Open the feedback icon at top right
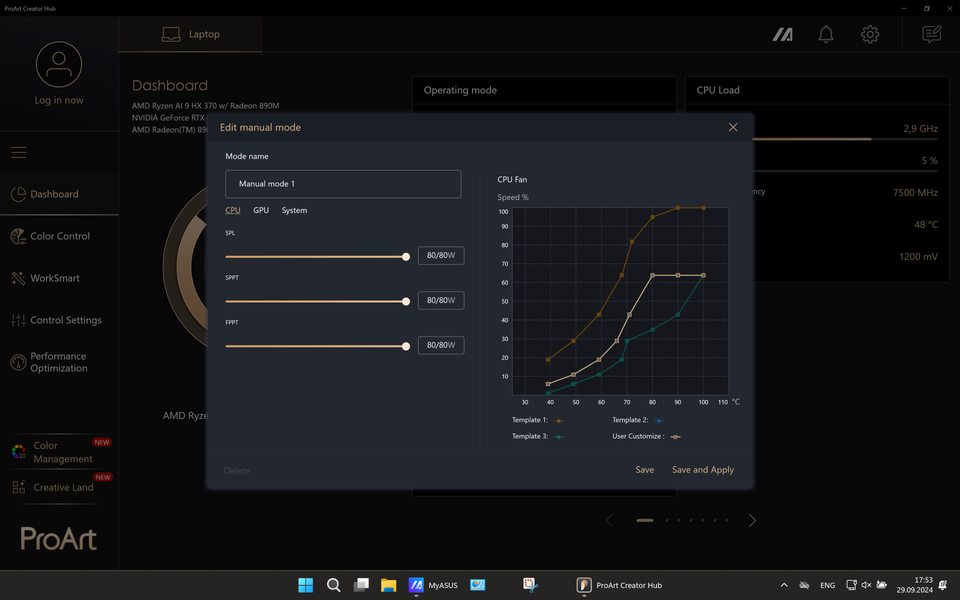Image resolution: width=960 pixels, height=600 pixels. 931,34
